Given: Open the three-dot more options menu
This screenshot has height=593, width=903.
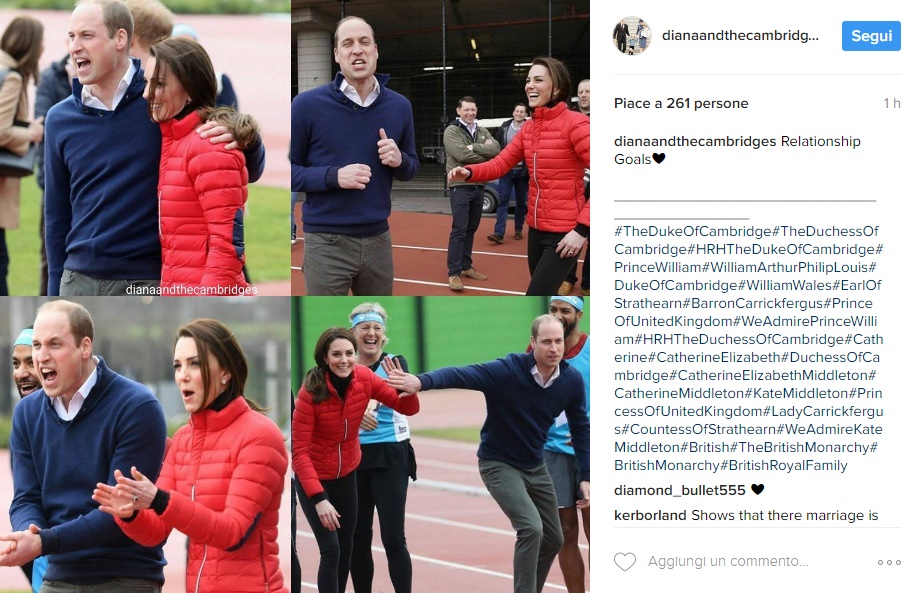Looking at the screenshot, I should pyautogui.click(x=889, y=562).
